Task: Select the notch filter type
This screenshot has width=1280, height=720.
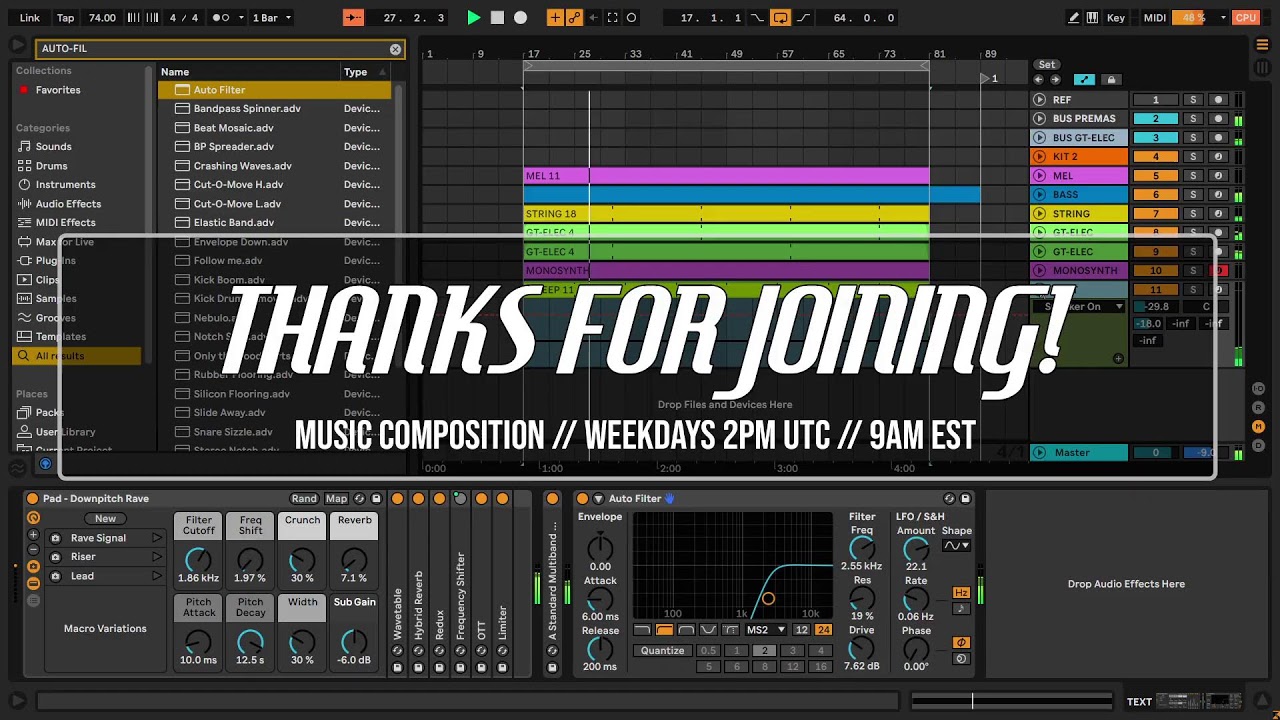Action: click(x=708, y=630)
